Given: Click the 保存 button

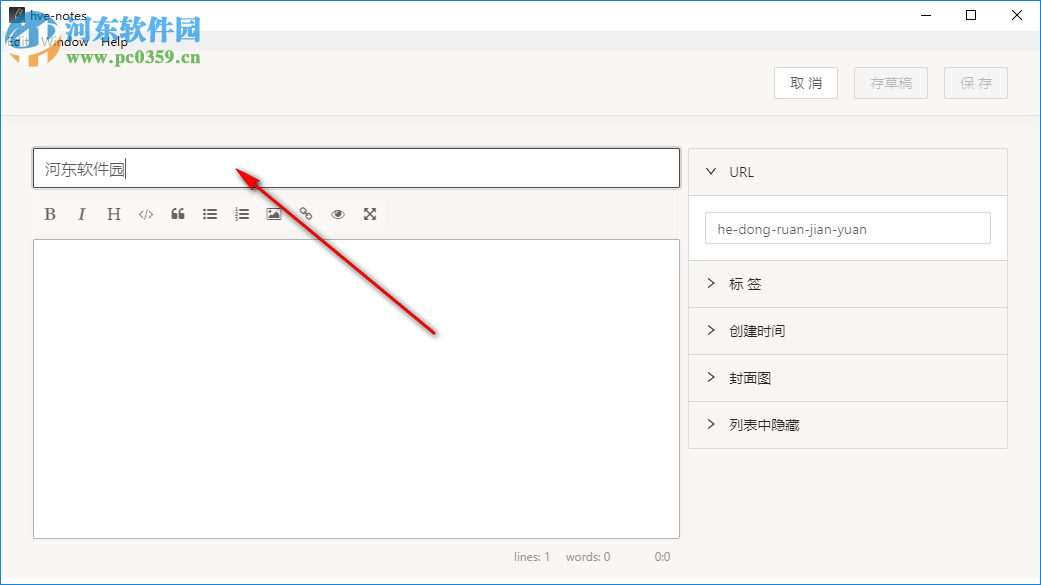Looking at the screenshot, I should click(976, 83).
